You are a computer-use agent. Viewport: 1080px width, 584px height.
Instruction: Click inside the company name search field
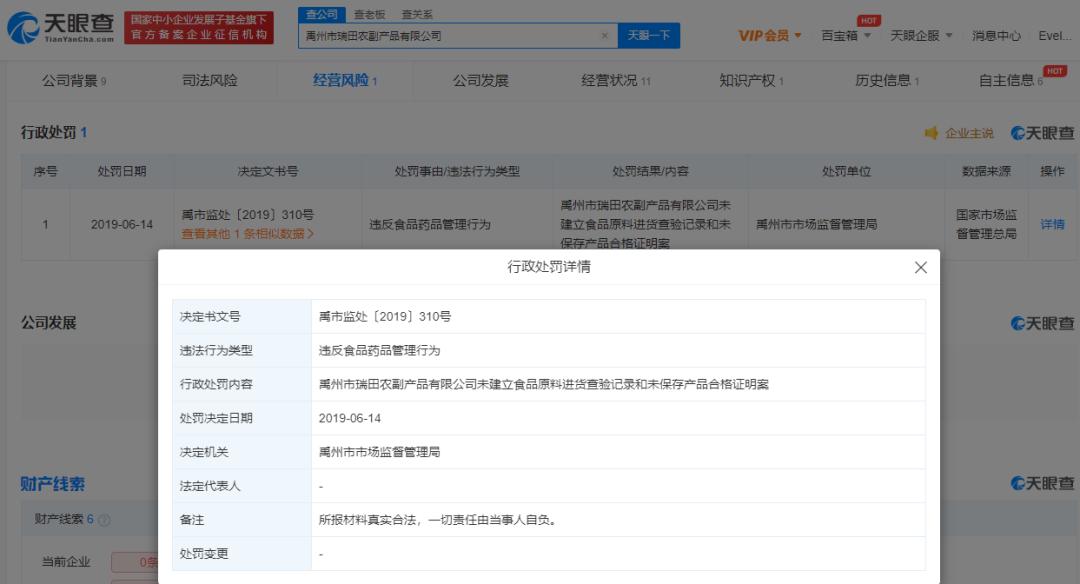click(450, 35)
